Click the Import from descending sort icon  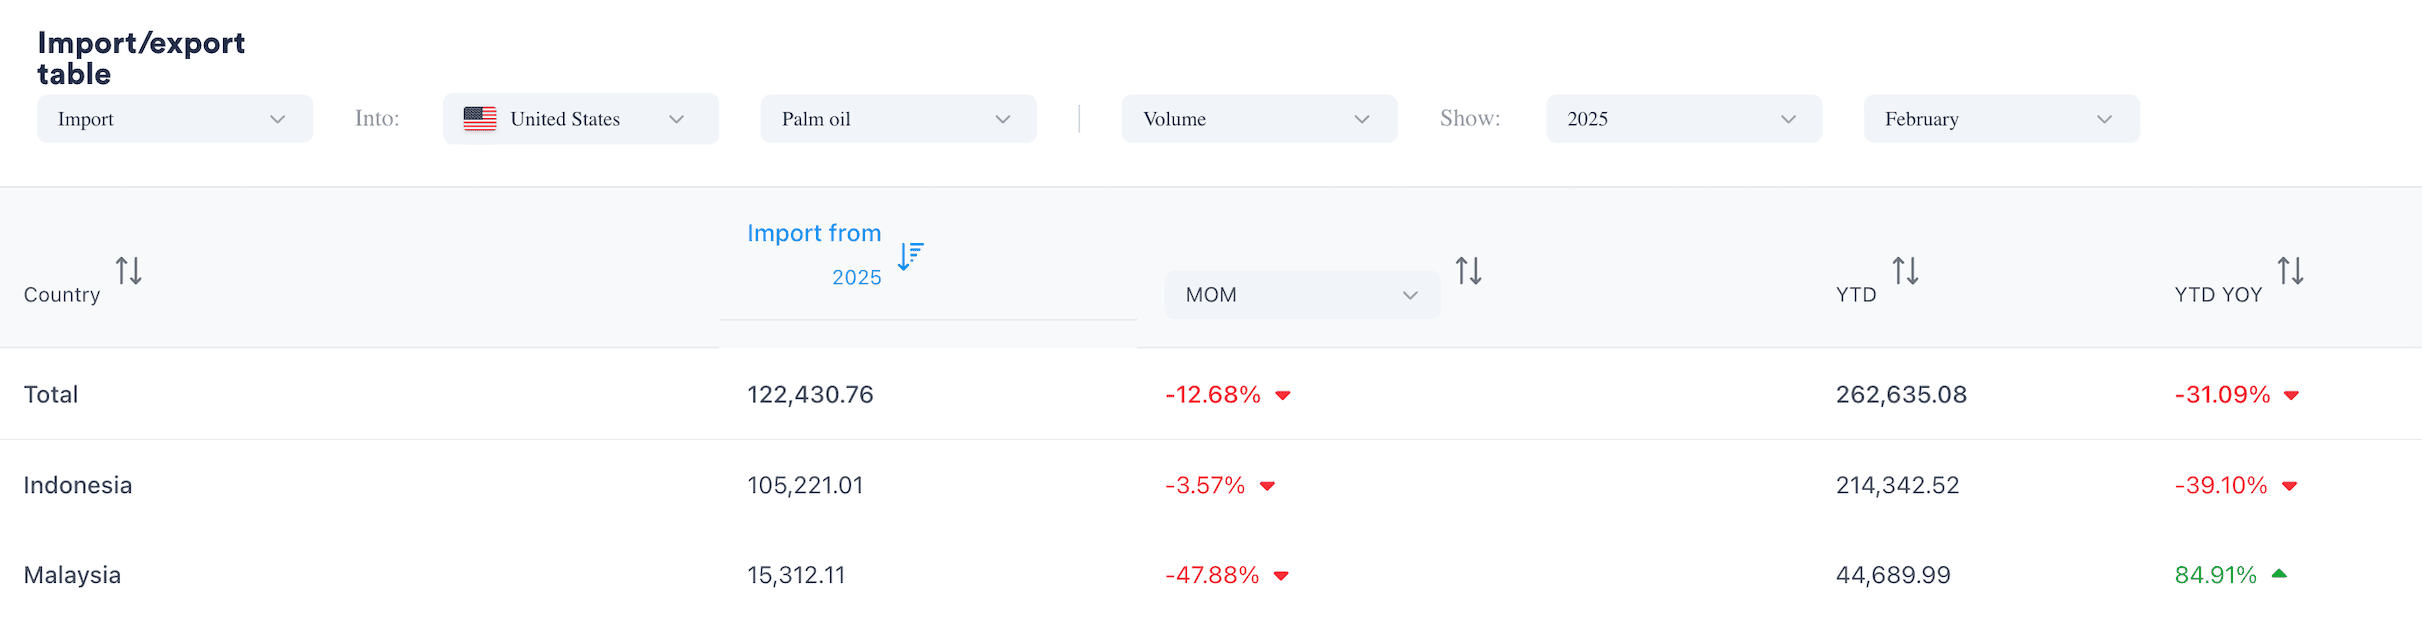[910, 256]
